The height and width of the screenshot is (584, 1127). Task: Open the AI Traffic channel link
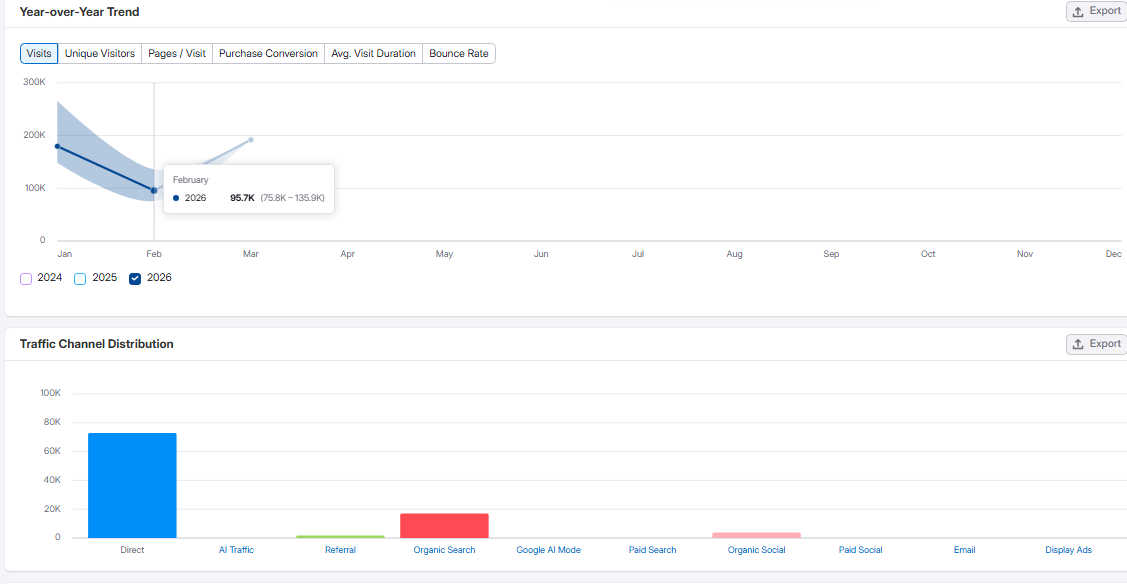[x=236, y=550]
